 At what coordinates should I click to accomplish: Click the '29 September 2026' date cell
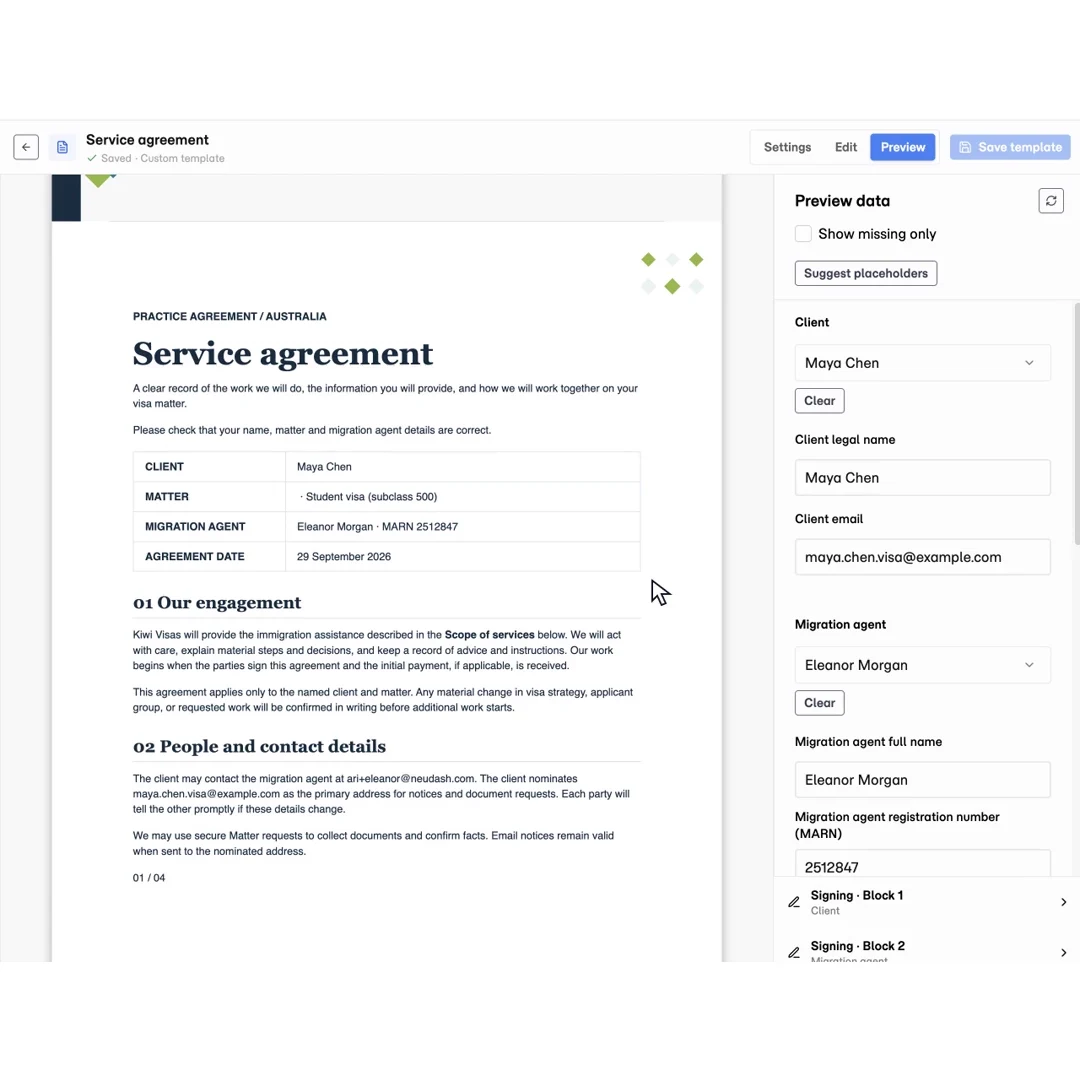point(463,557)
